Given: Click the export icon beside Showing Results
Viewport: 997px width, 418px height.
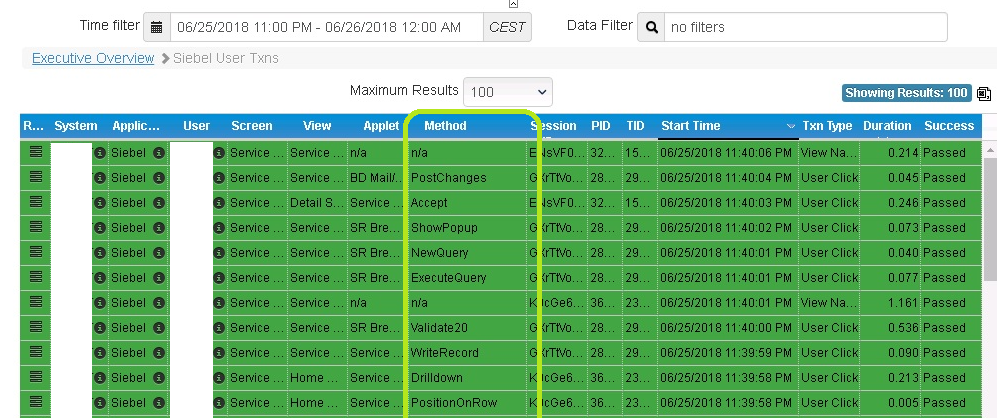Looking at the screenshot, I should 983,94.
